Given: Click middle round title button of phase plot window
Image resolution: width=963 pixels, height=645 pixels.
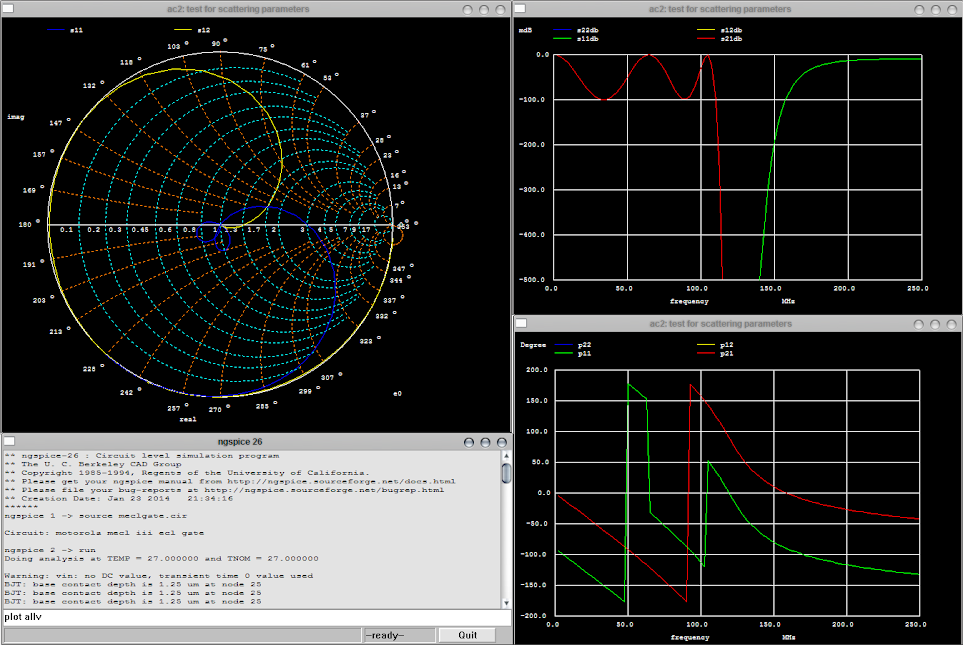Looking at the screenshot, I should 935,324.
